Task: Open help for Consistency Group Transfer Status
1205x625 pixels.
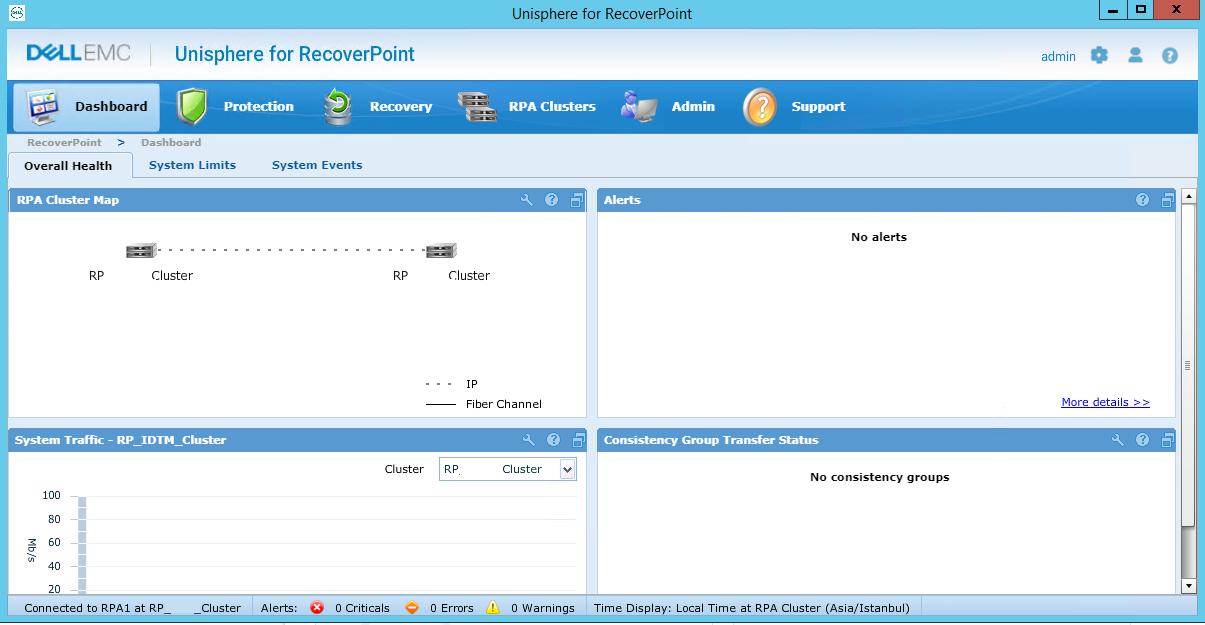Action: click(x=1142, y=440)
